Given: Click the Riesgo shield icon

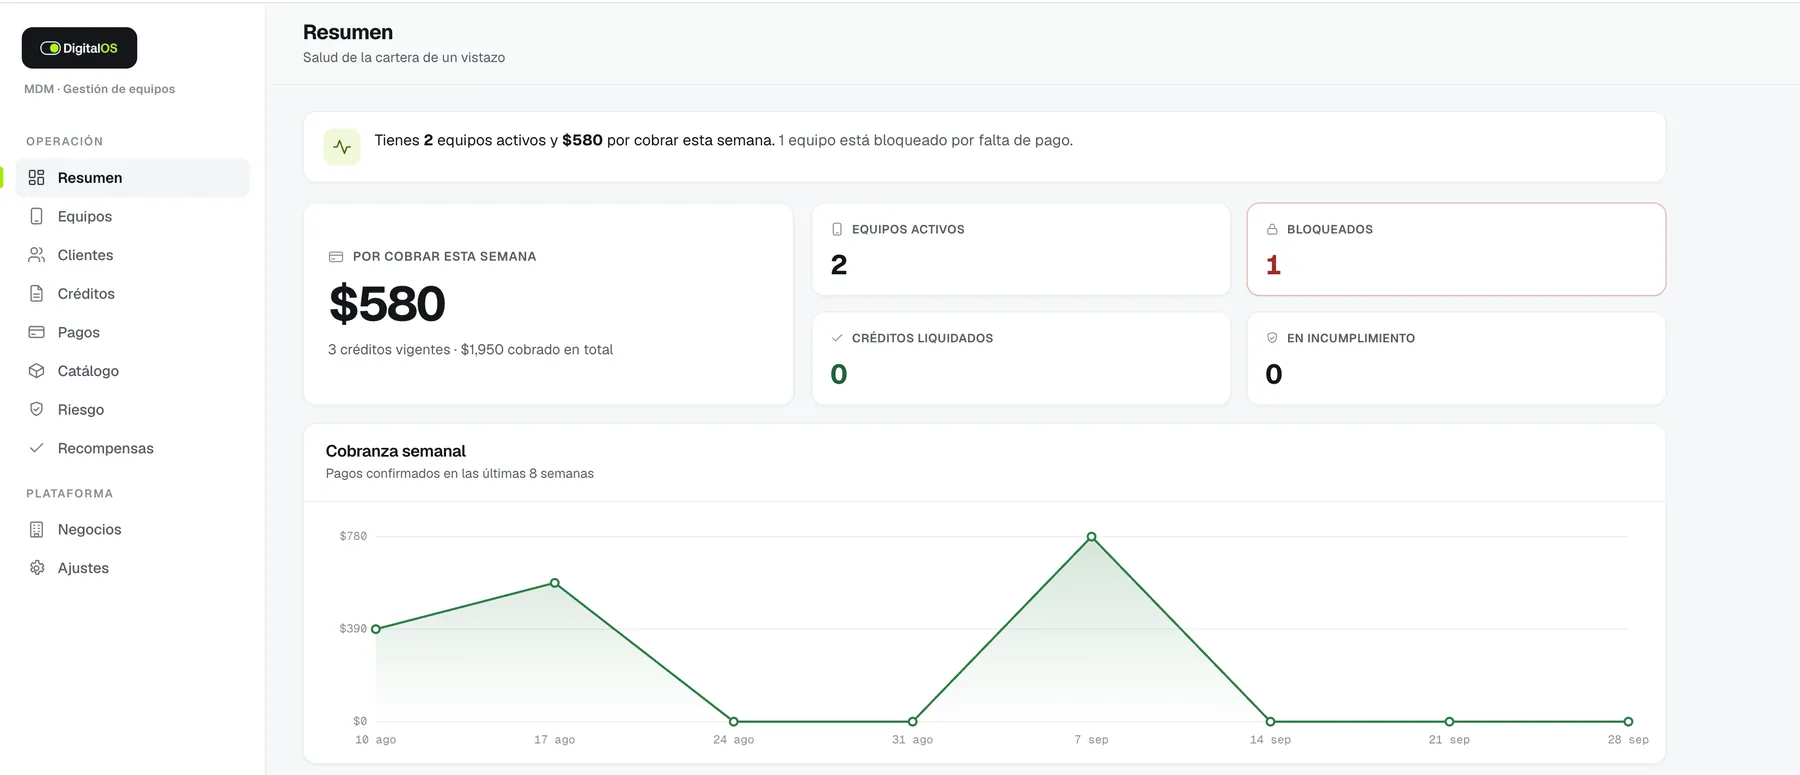Looking at the screenshot, I should (x=37, y=409).
